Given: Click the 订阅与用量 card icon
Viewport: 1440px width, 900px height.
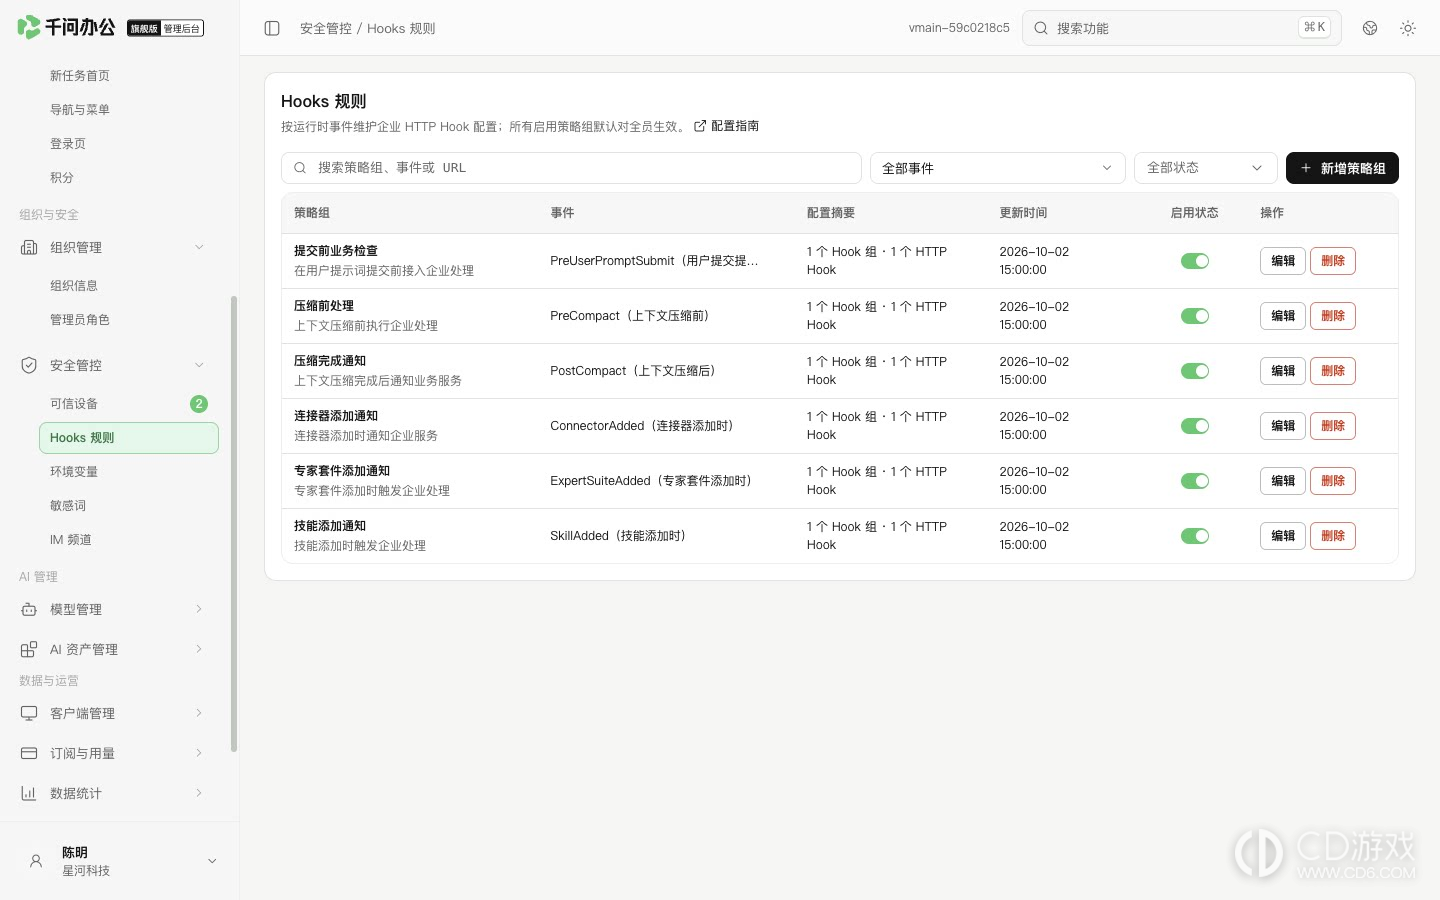Looking at the screenshot, I should (29, 753).
